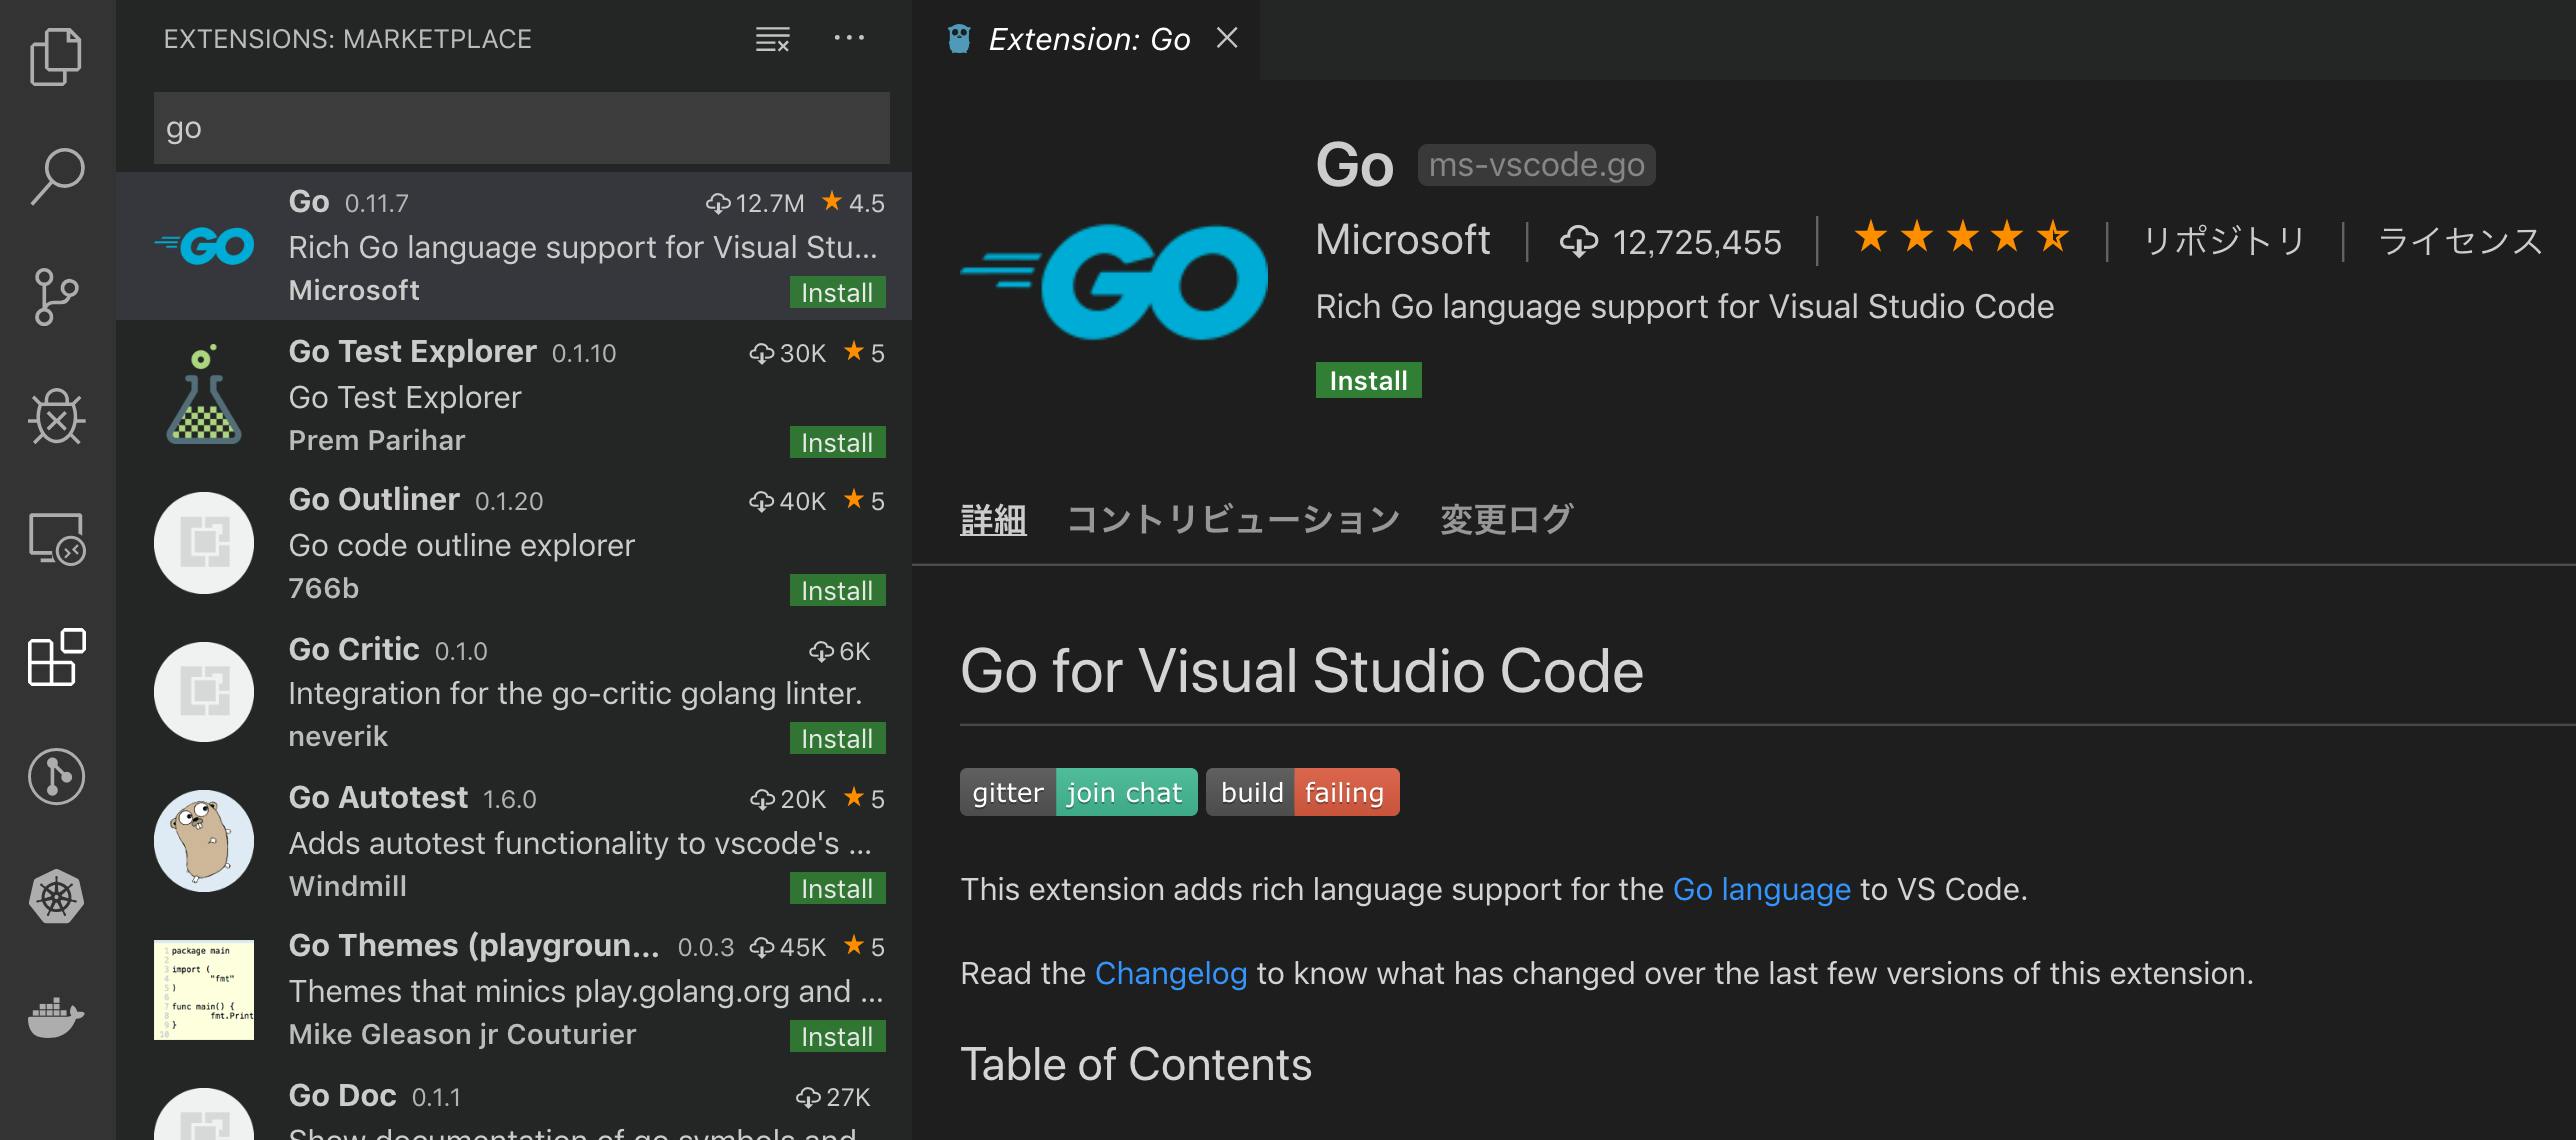Open the ライセンス license link
The width and height of the screenshot is (2576, 1140).
point(2460,241)
